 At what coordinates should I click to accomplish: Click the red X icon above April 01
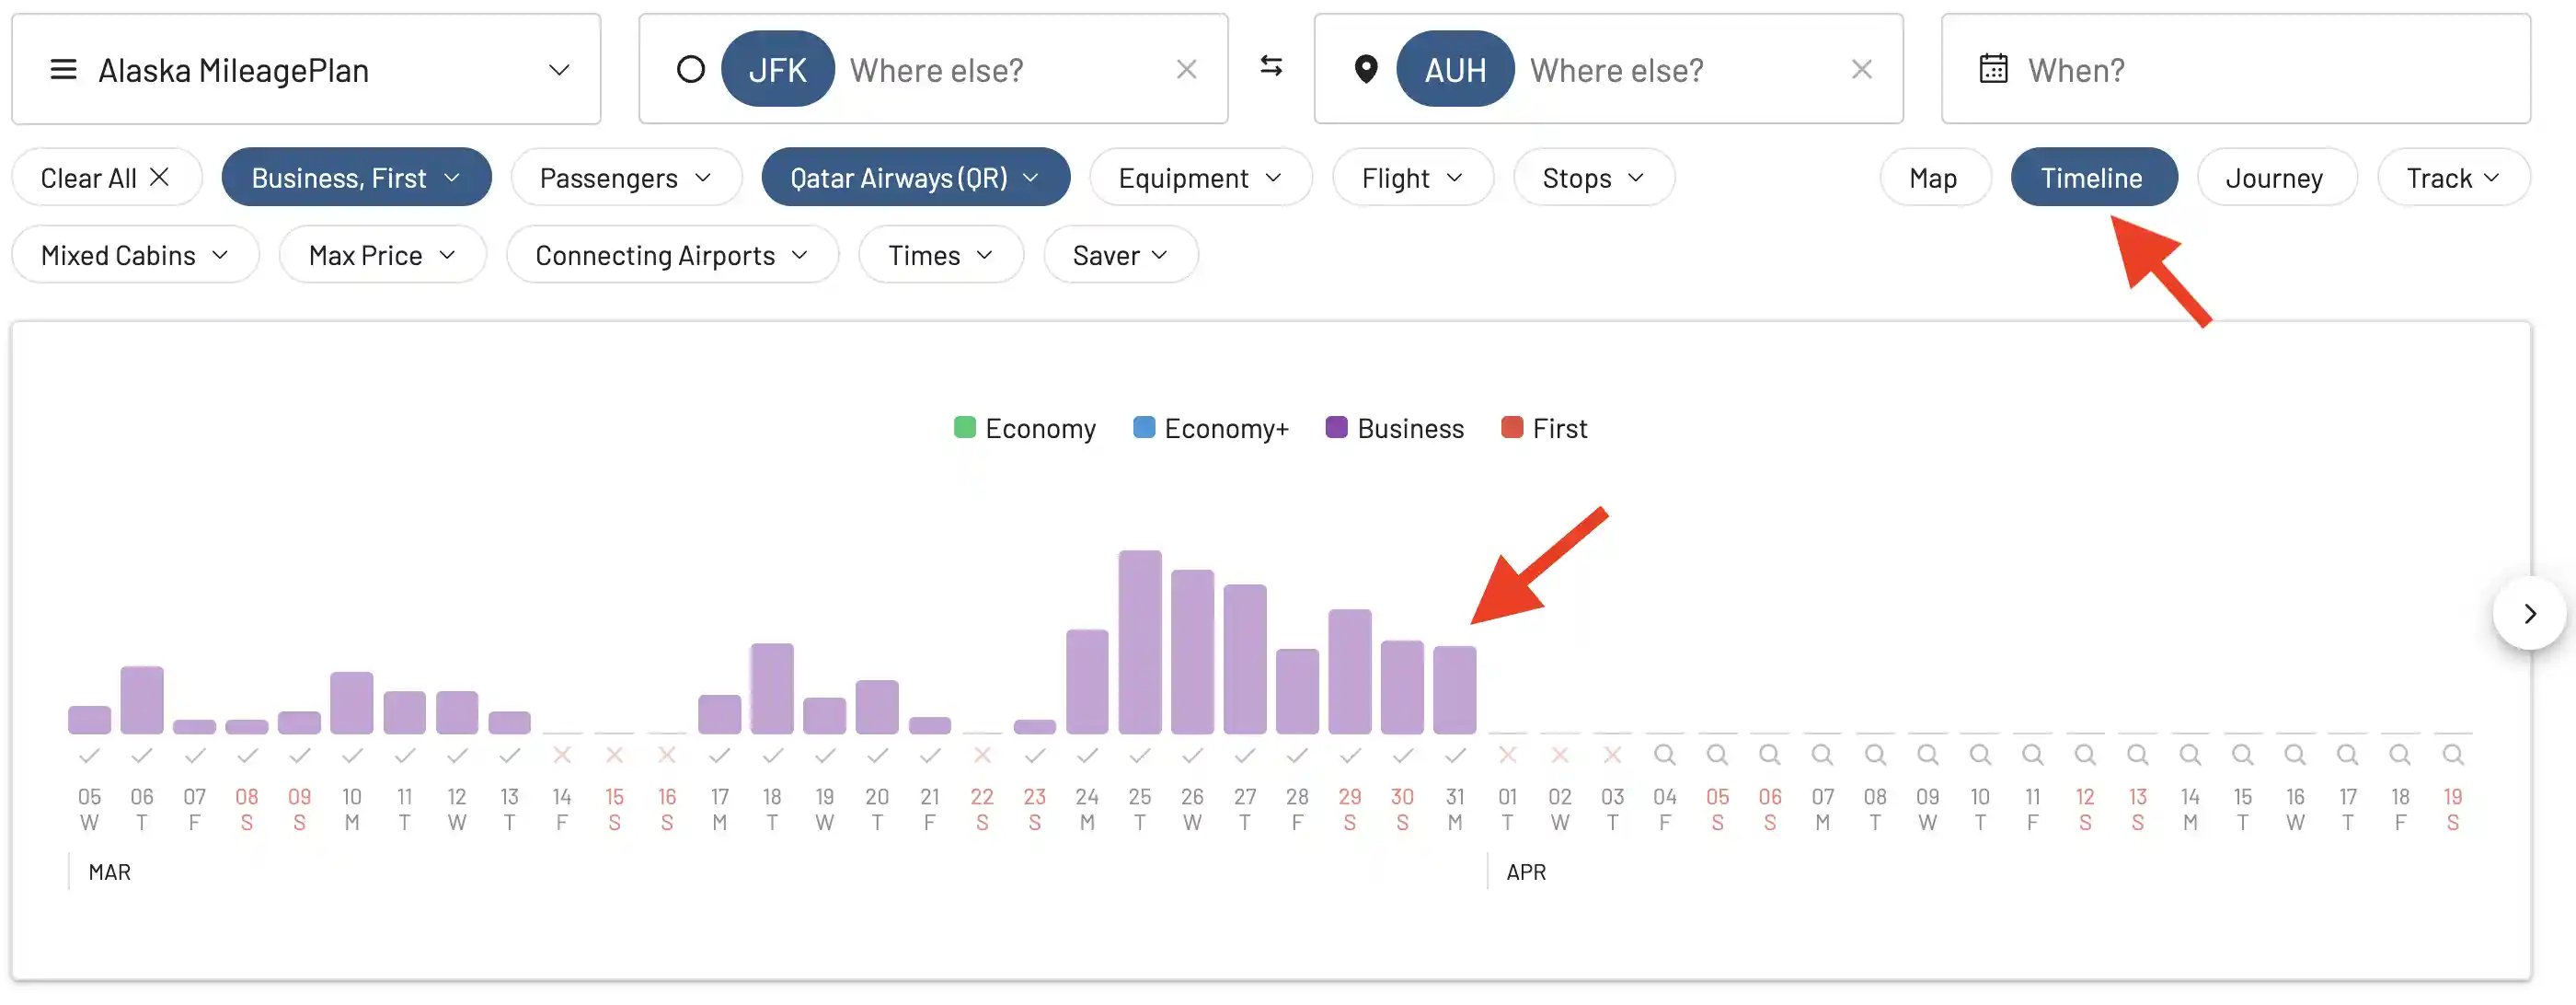tap(1508, 755)
